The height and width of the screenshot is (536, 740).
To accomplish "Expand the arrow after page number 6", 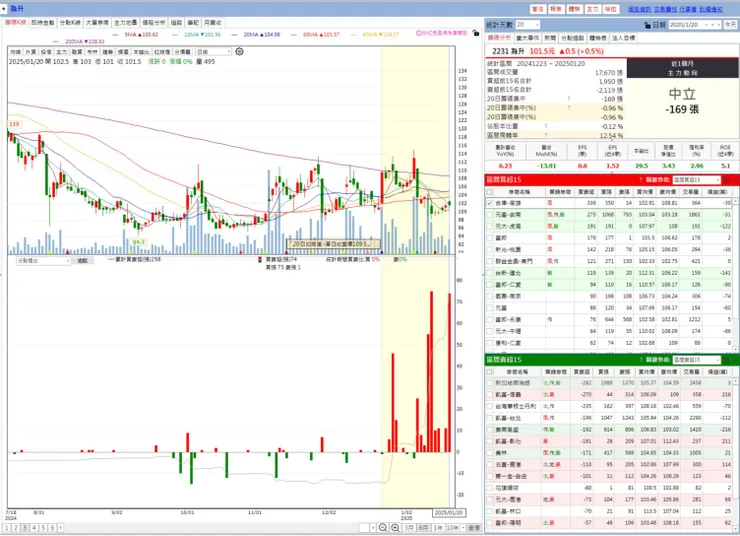I will point(61,528).
